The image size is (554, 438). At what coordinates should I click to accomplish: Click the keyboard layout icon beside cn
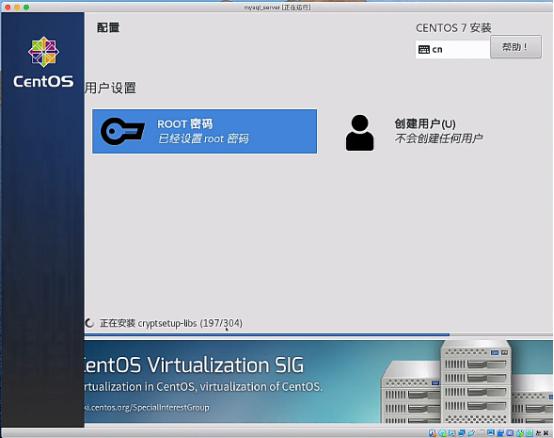click(424, 49)
